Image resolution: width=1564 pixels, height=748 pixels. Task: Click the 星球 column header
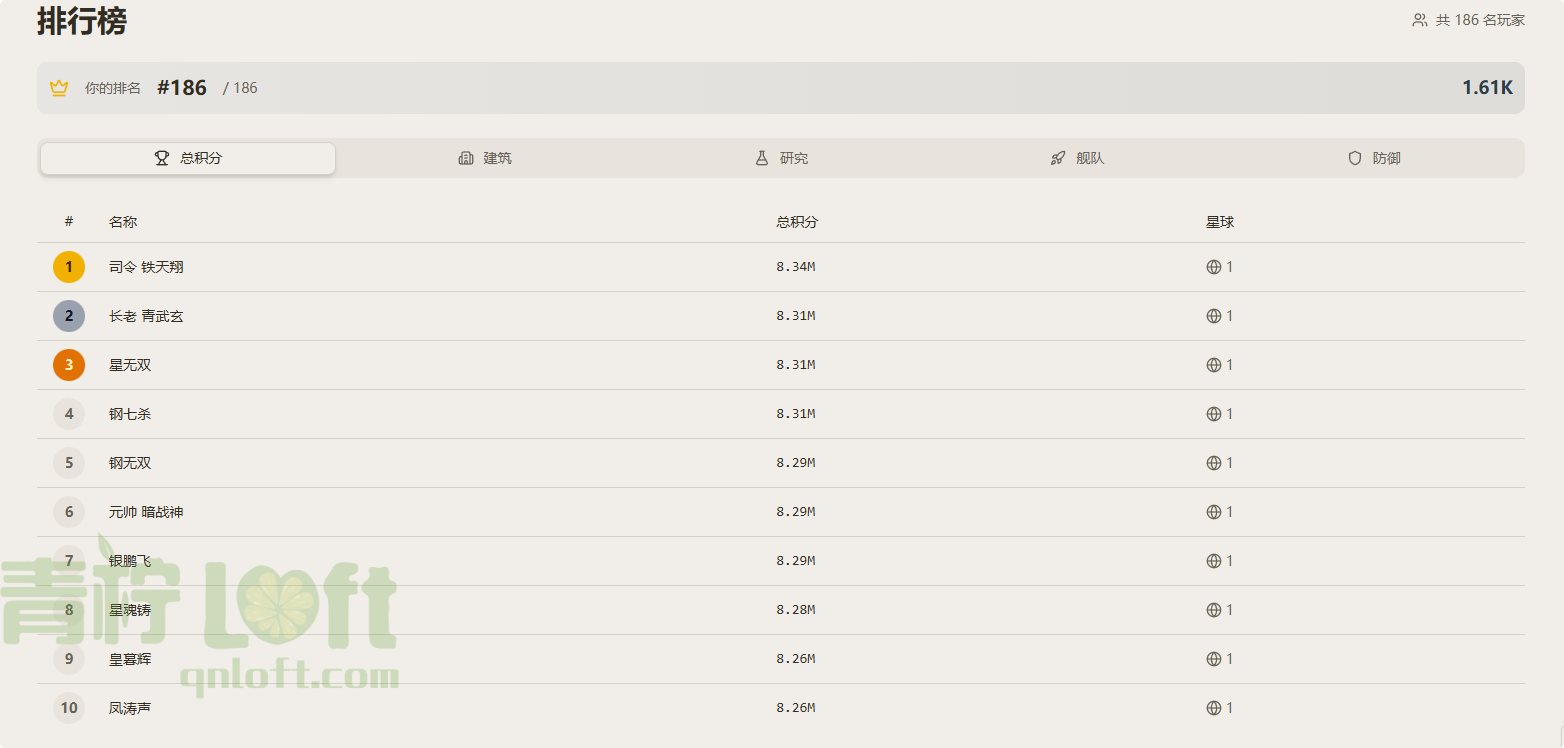click(1220, 222)
